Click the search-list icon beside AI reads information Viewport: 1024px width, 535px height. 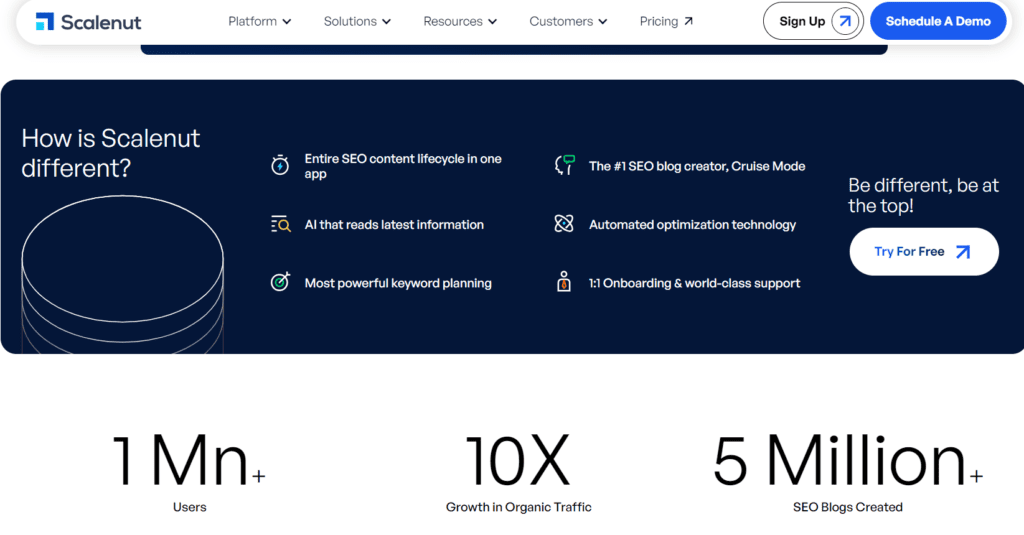(280, 225)
